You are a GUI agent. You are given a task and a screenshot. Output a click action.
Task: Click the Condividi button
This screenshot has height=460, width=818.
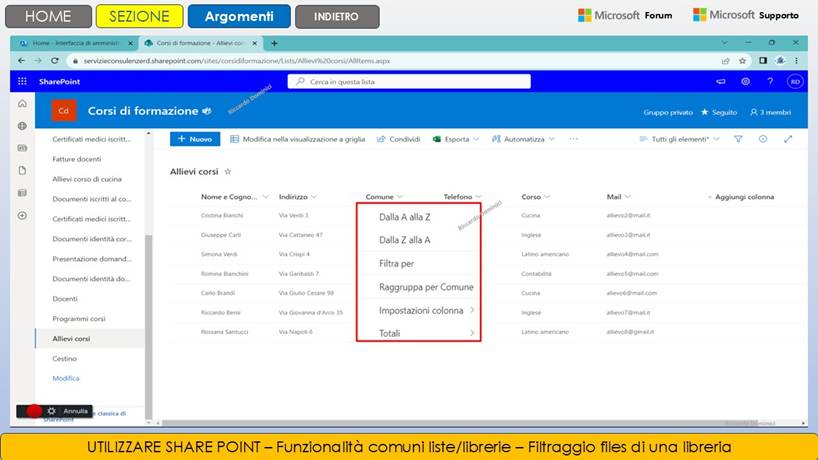399,139
